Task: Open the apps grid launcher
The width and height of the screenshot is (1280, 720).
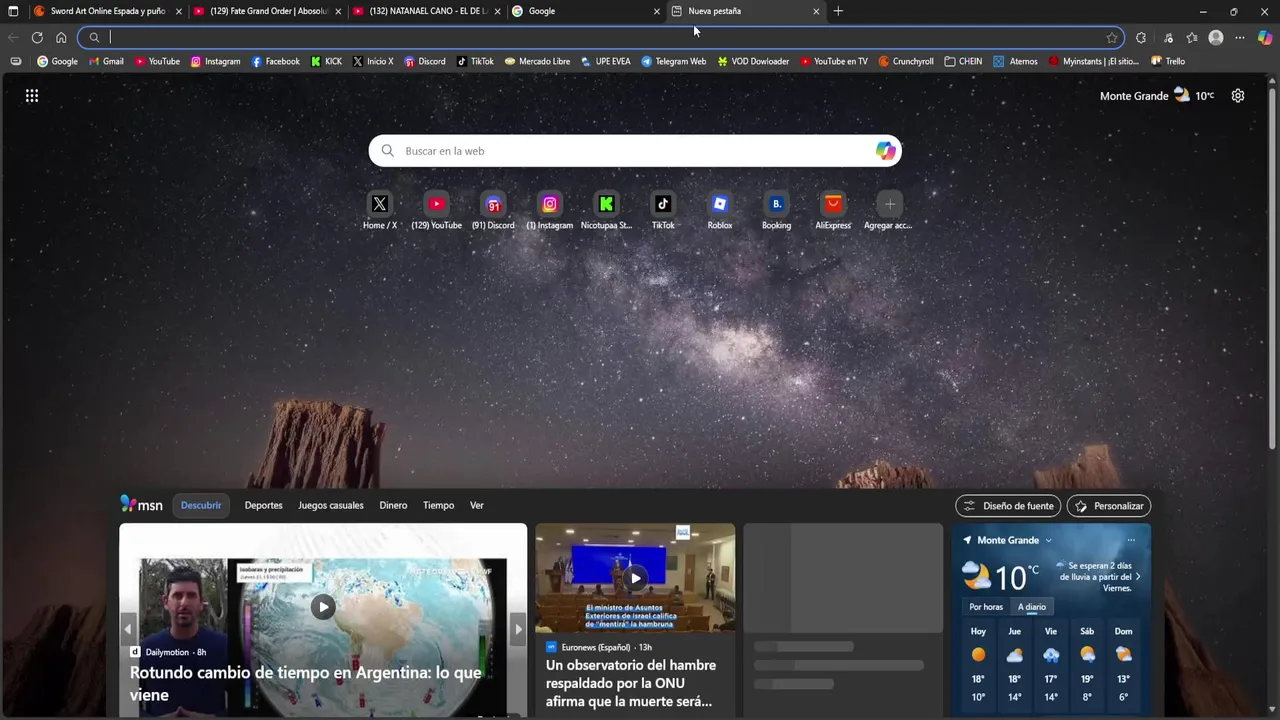Action: click(32, 96)
